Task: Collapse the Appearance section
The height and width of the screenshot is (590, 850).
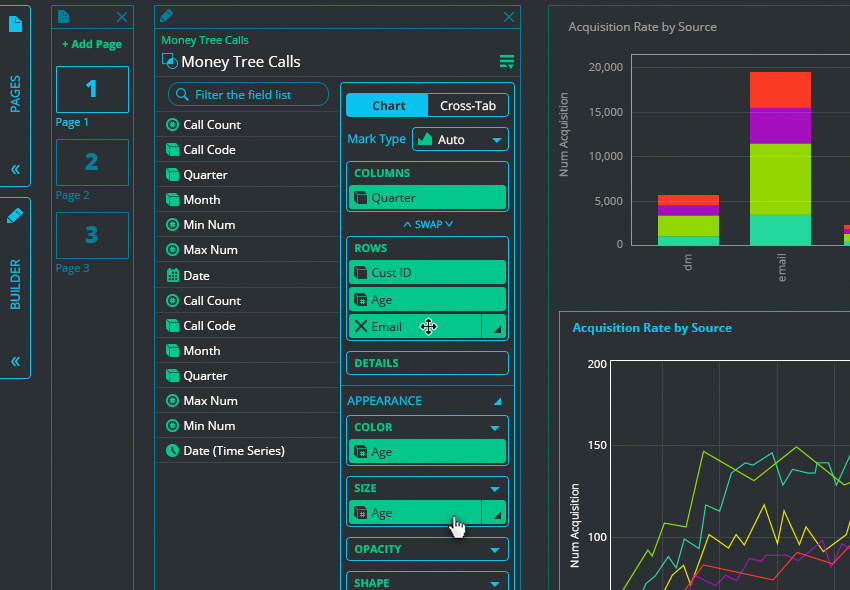Action: pyautogui.click(x=498, y=401)
